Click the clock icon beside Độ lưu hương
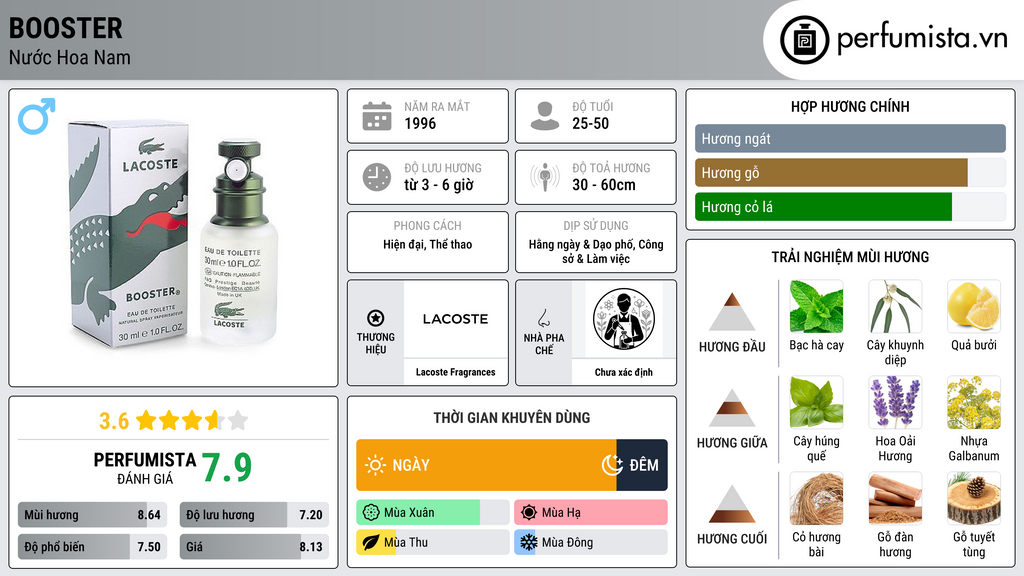1024x576 pixels. (377, 177)
